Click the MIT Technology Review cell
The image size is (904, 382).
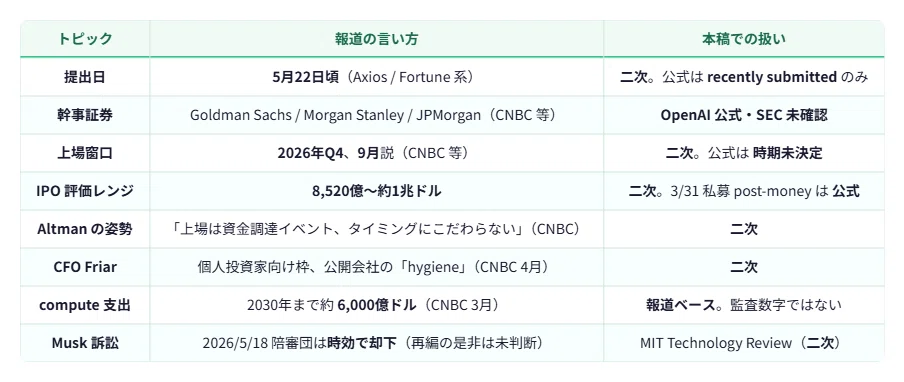click(x=744, y=343)
